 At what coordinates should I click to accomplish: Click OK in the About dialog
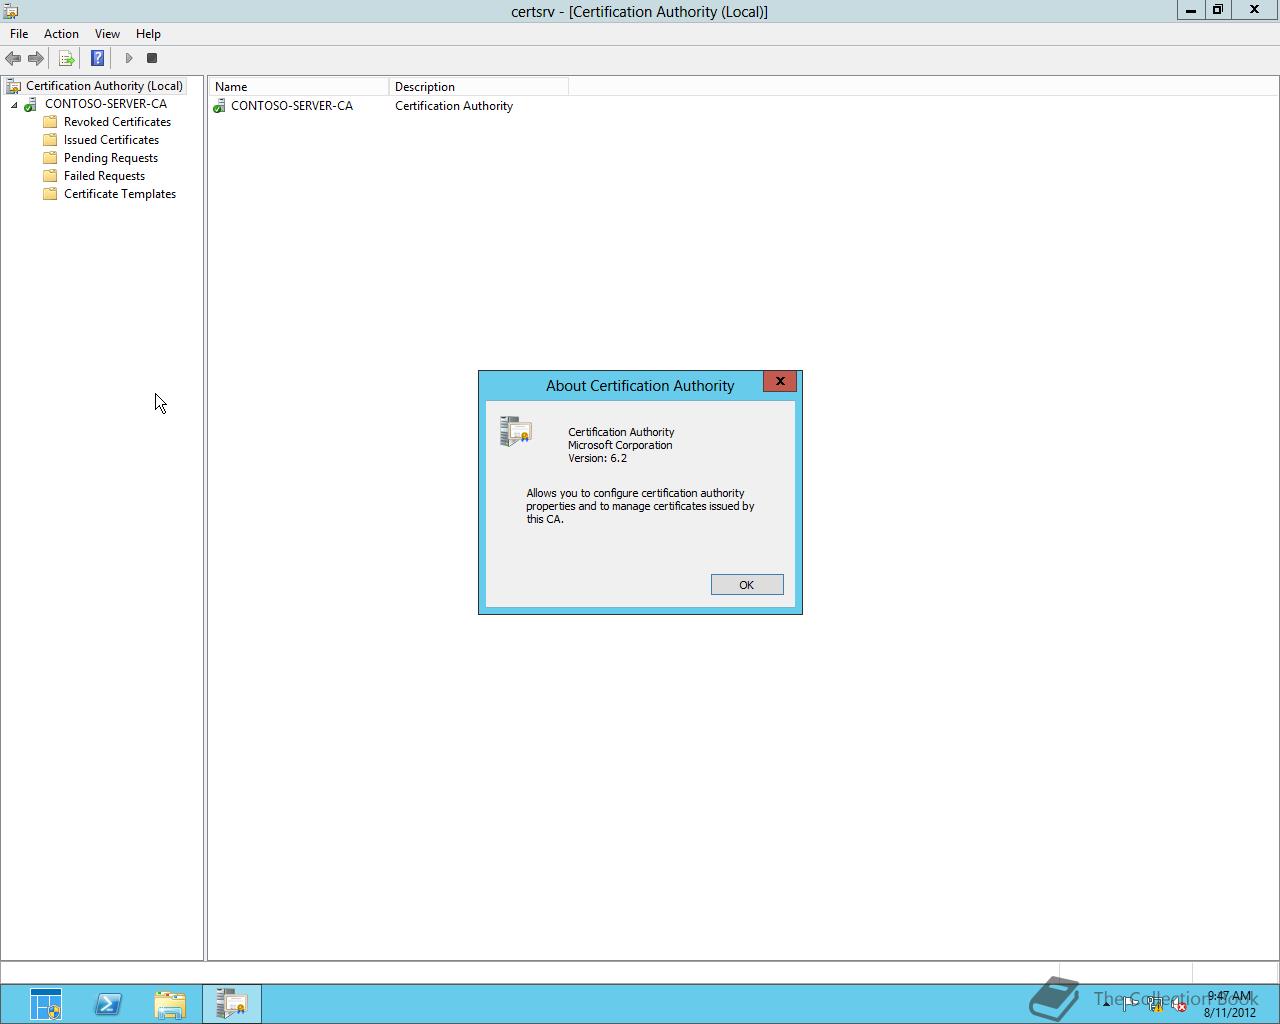[747, 585]
